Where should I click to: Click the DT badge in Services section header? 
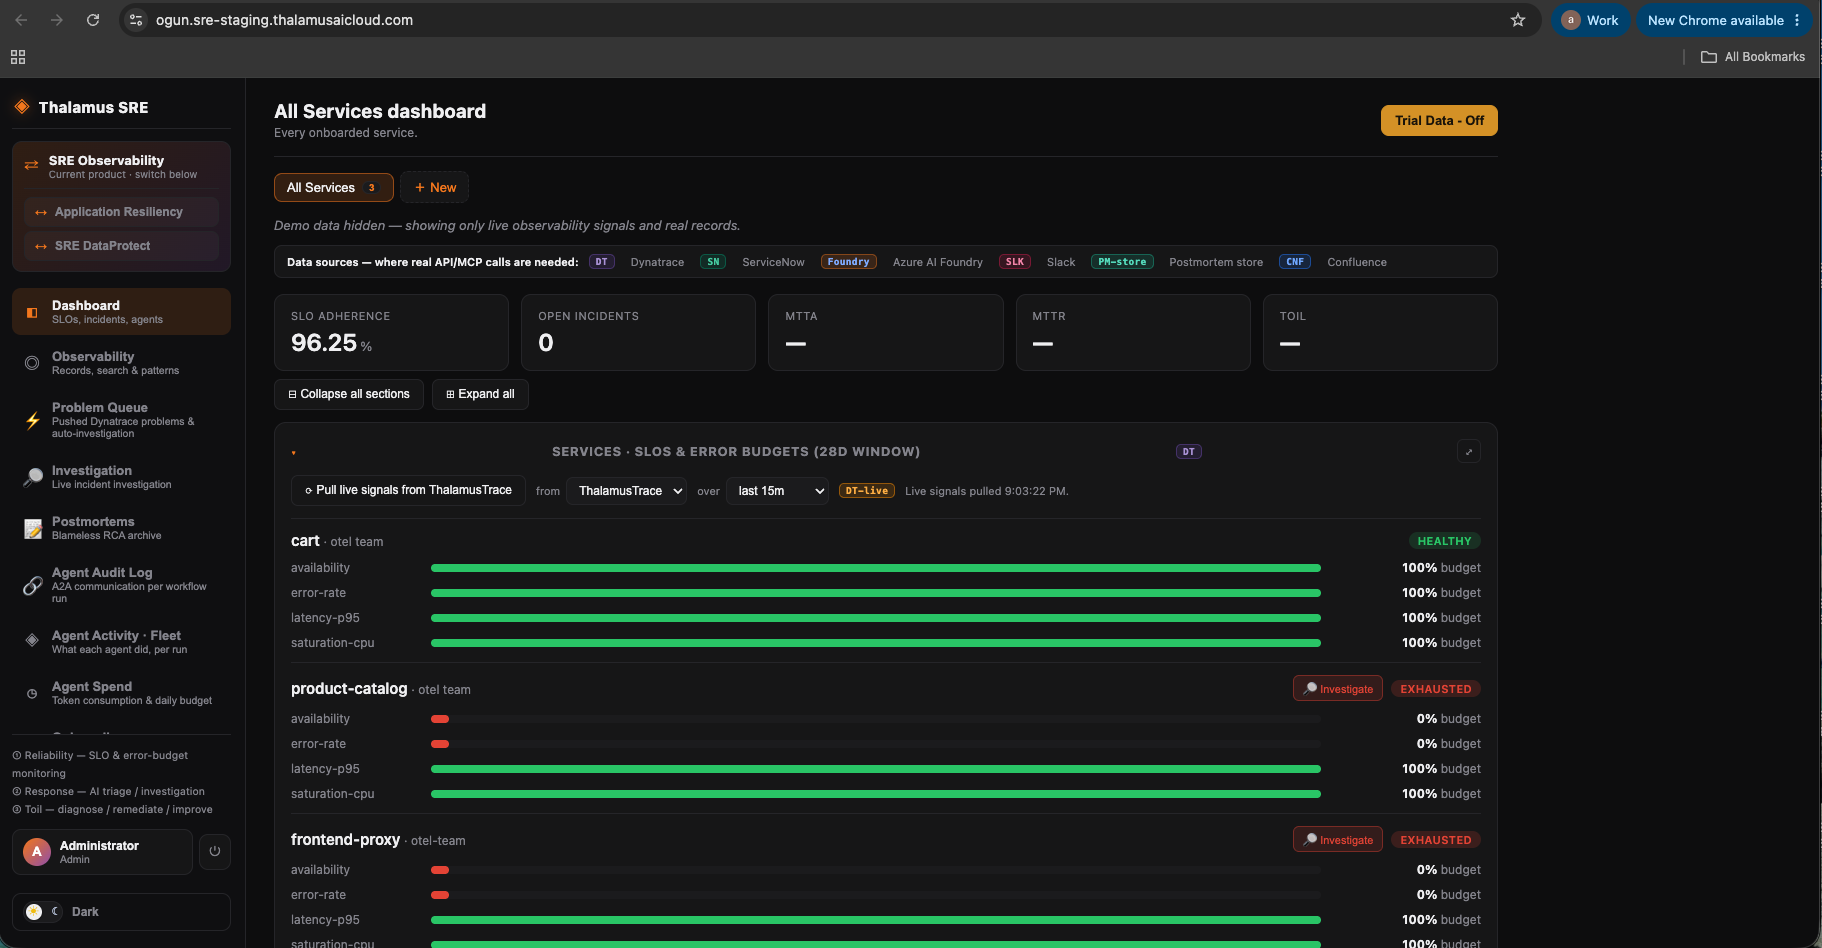pyautogui.click(x=1188, y=452)
